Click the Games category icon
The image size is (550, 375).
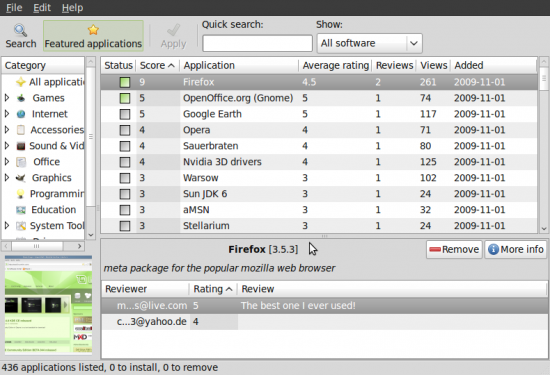coord(21,98)
